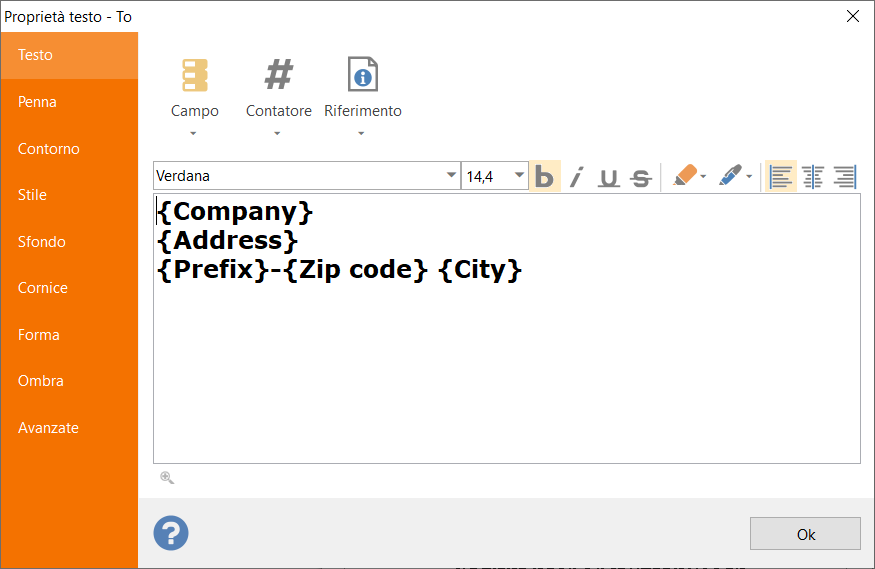Click the zoom magnifier below the editor

(167, 478)
